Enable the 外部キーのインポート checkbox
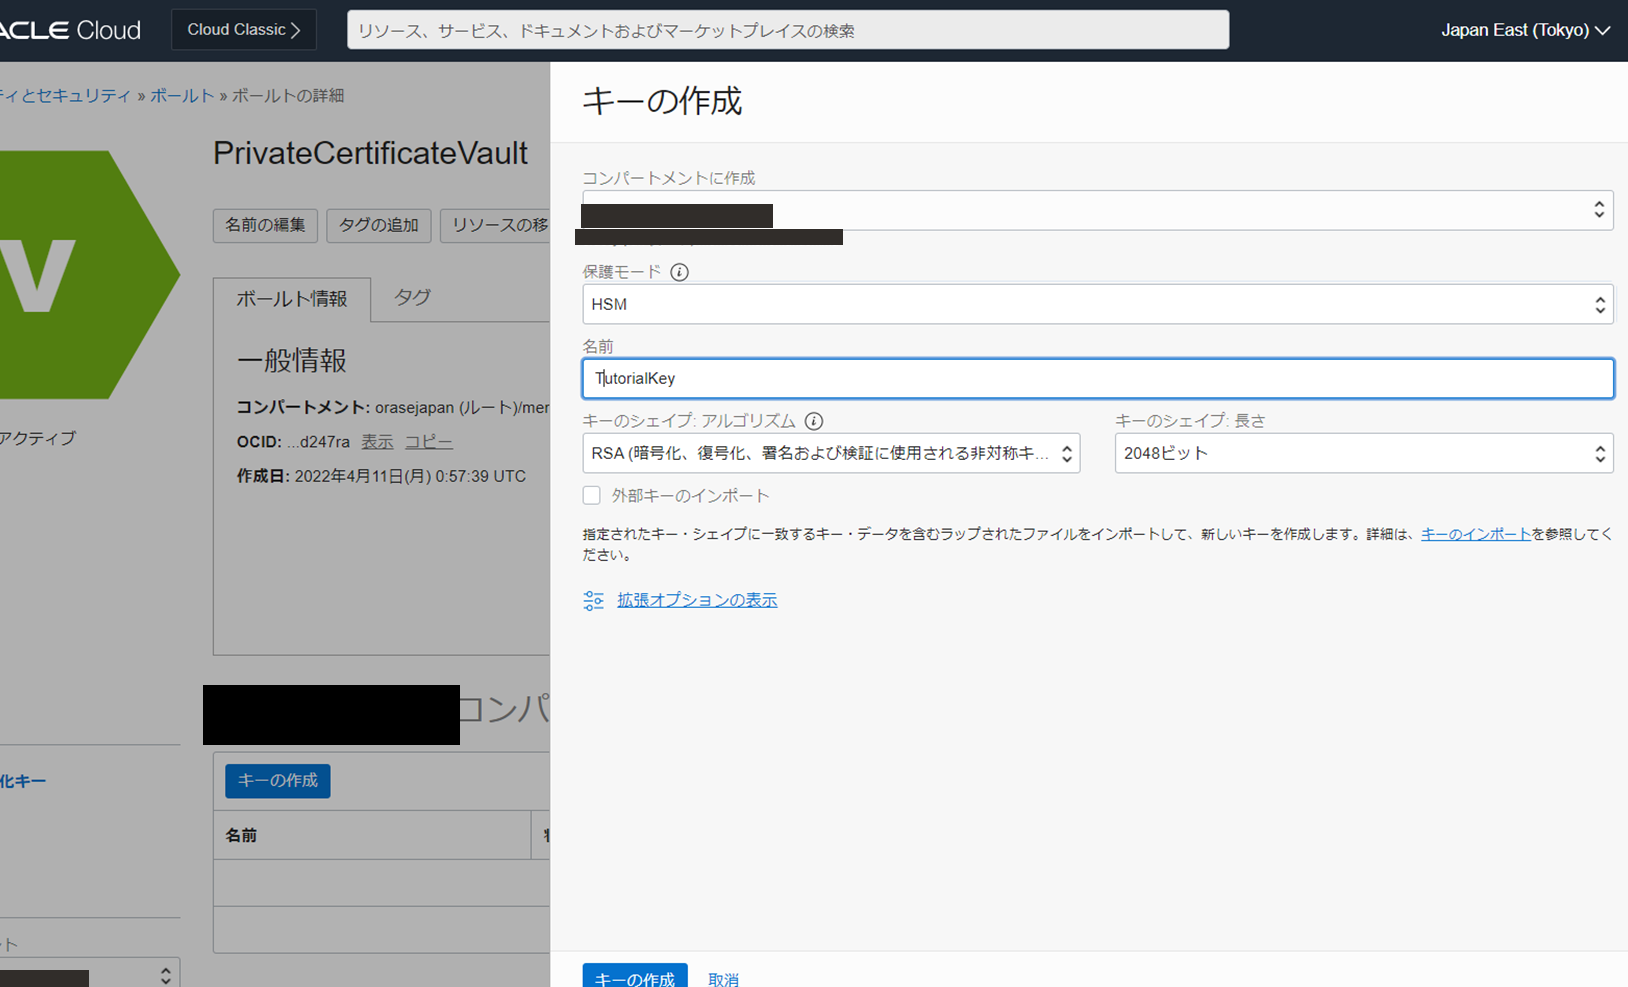The width and height of the screenshot is (1628, 987). click(592, 496)
